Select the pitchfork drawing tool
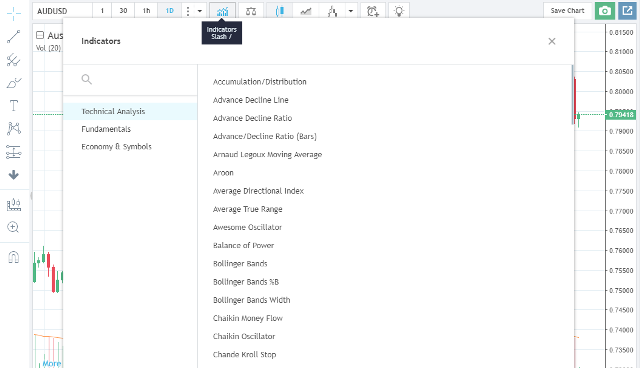 point(13,60)
